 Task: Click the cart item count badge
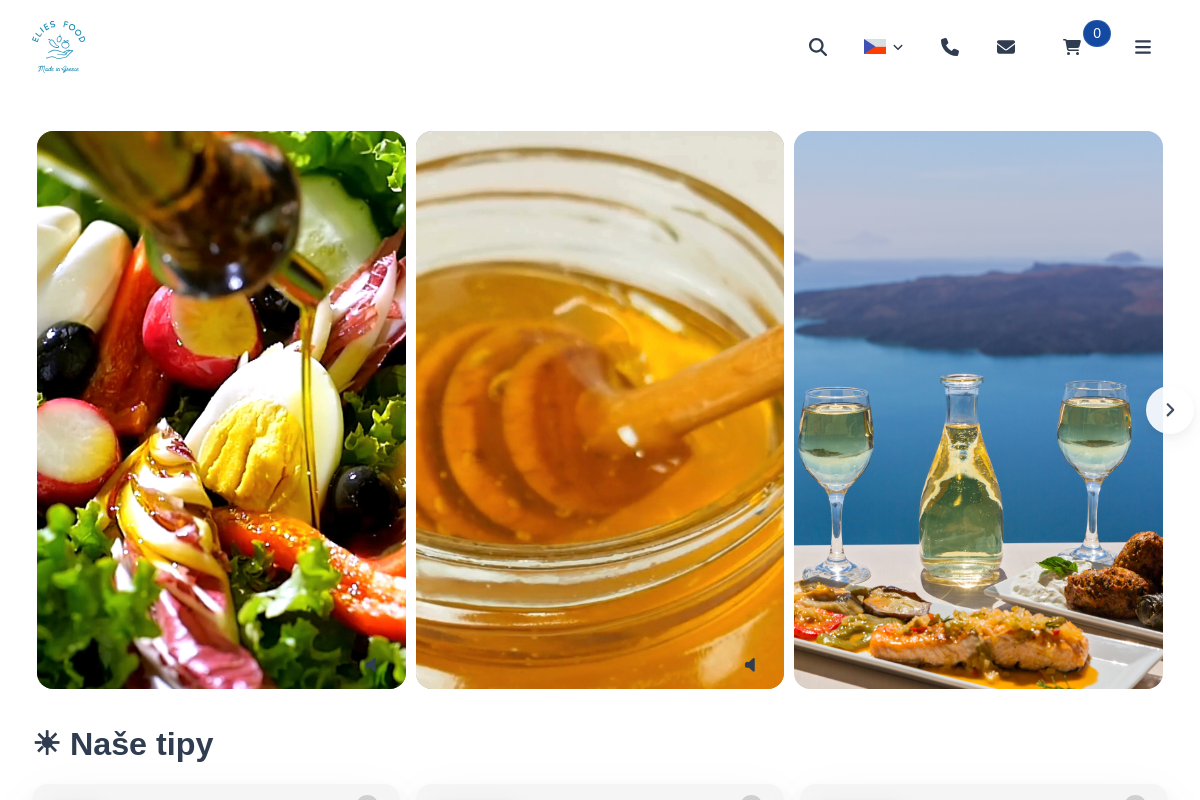[x=1097, y=33]
